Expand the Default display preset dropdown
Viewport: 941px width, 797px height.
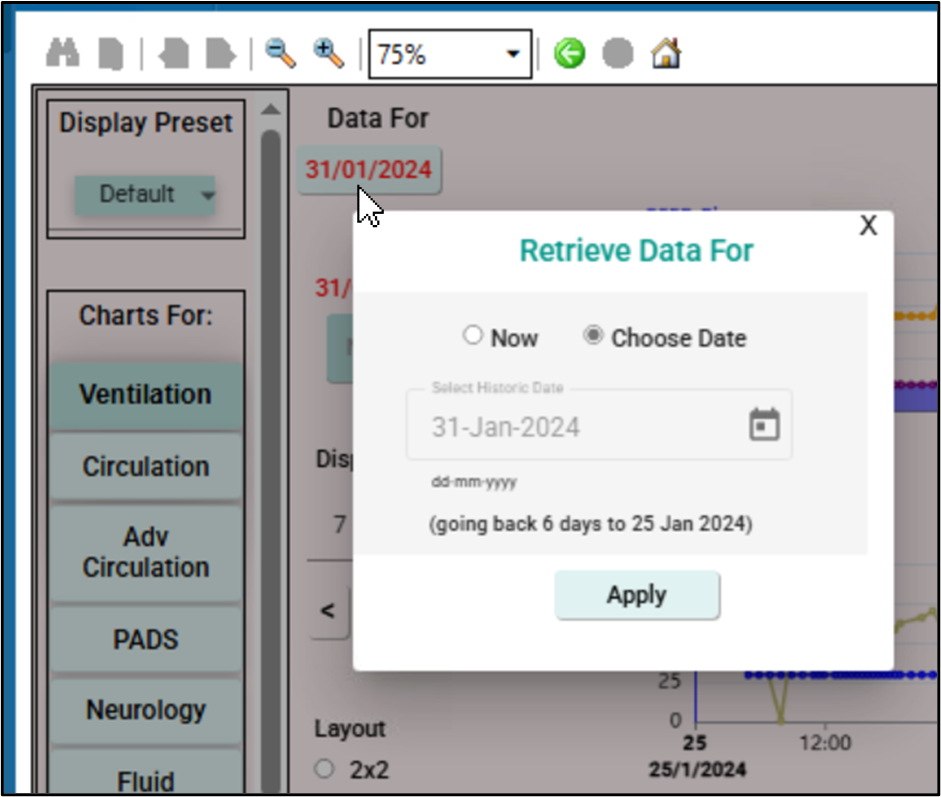pos(145,194)
